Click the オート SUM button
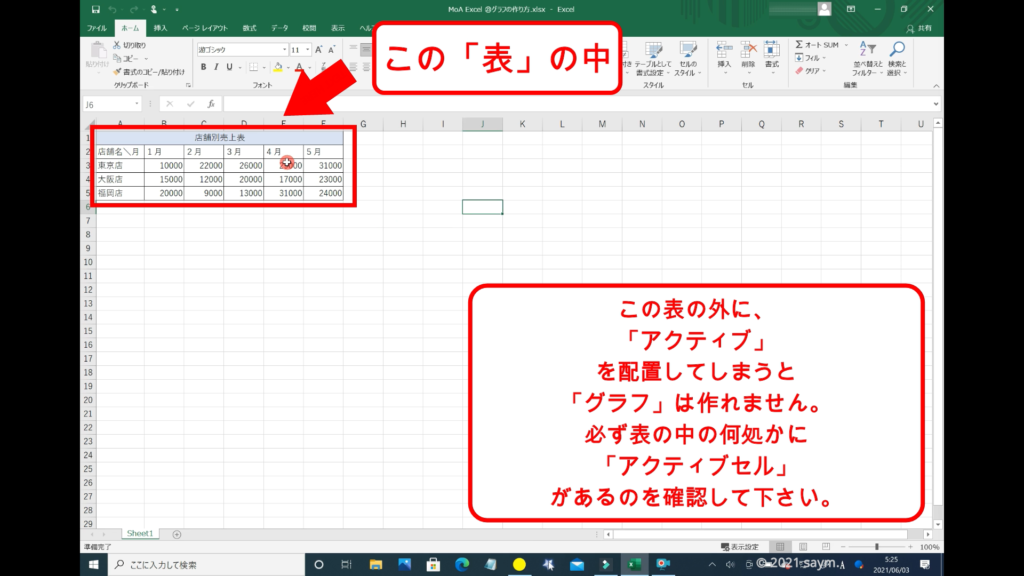 tap(820, 45)
